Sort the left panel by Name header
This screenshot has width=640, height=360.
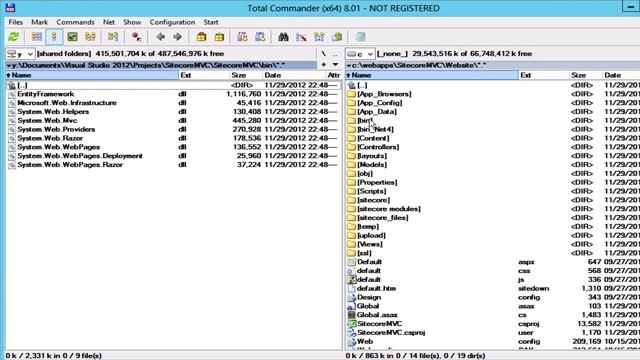(x=92, y=75)
